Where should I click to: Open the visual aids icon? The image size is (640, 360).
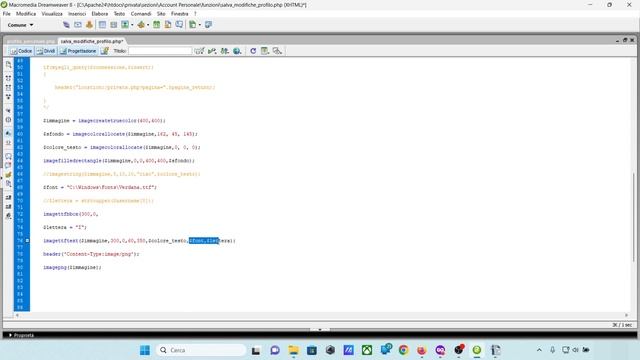click(278, 51)
